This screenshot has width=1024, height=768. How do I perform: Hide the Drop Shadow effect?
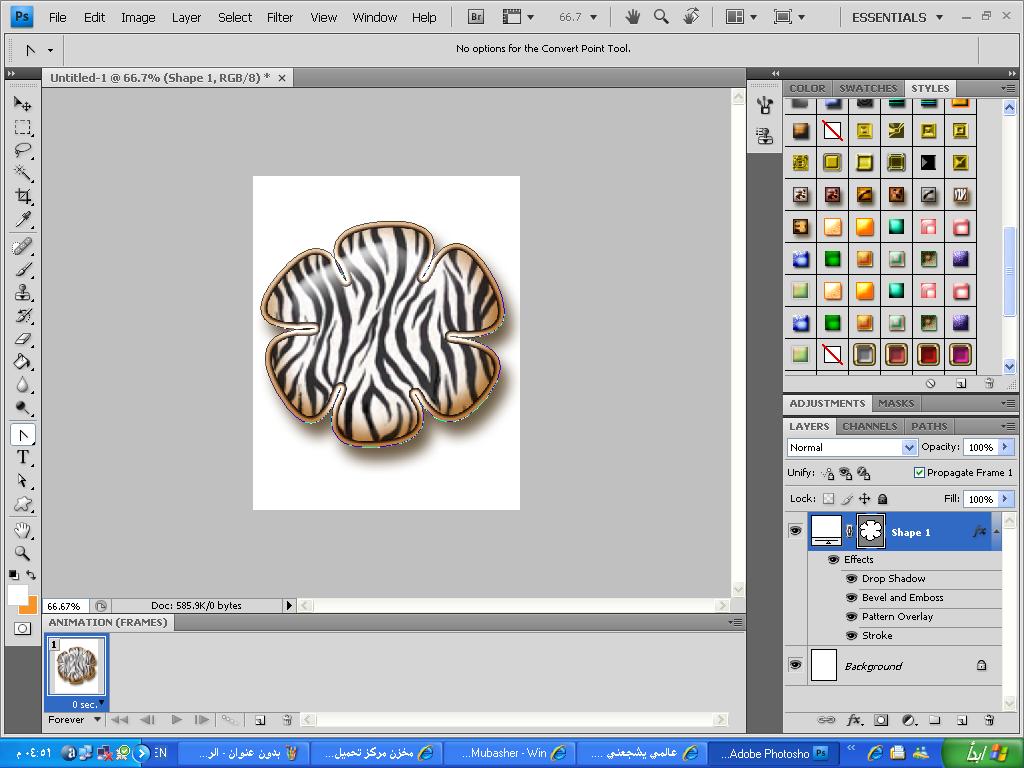click(851, 578)
